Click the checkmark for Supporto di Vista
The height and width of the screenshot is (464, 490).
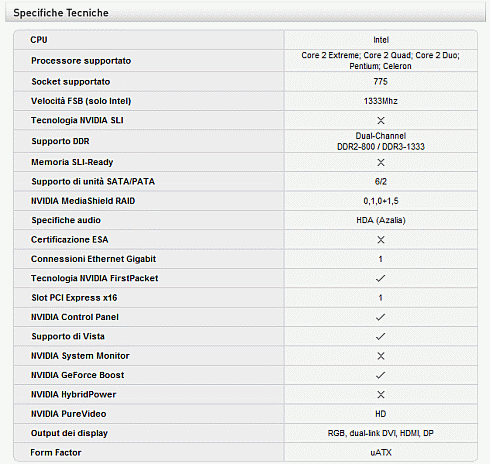pos(381,336)
